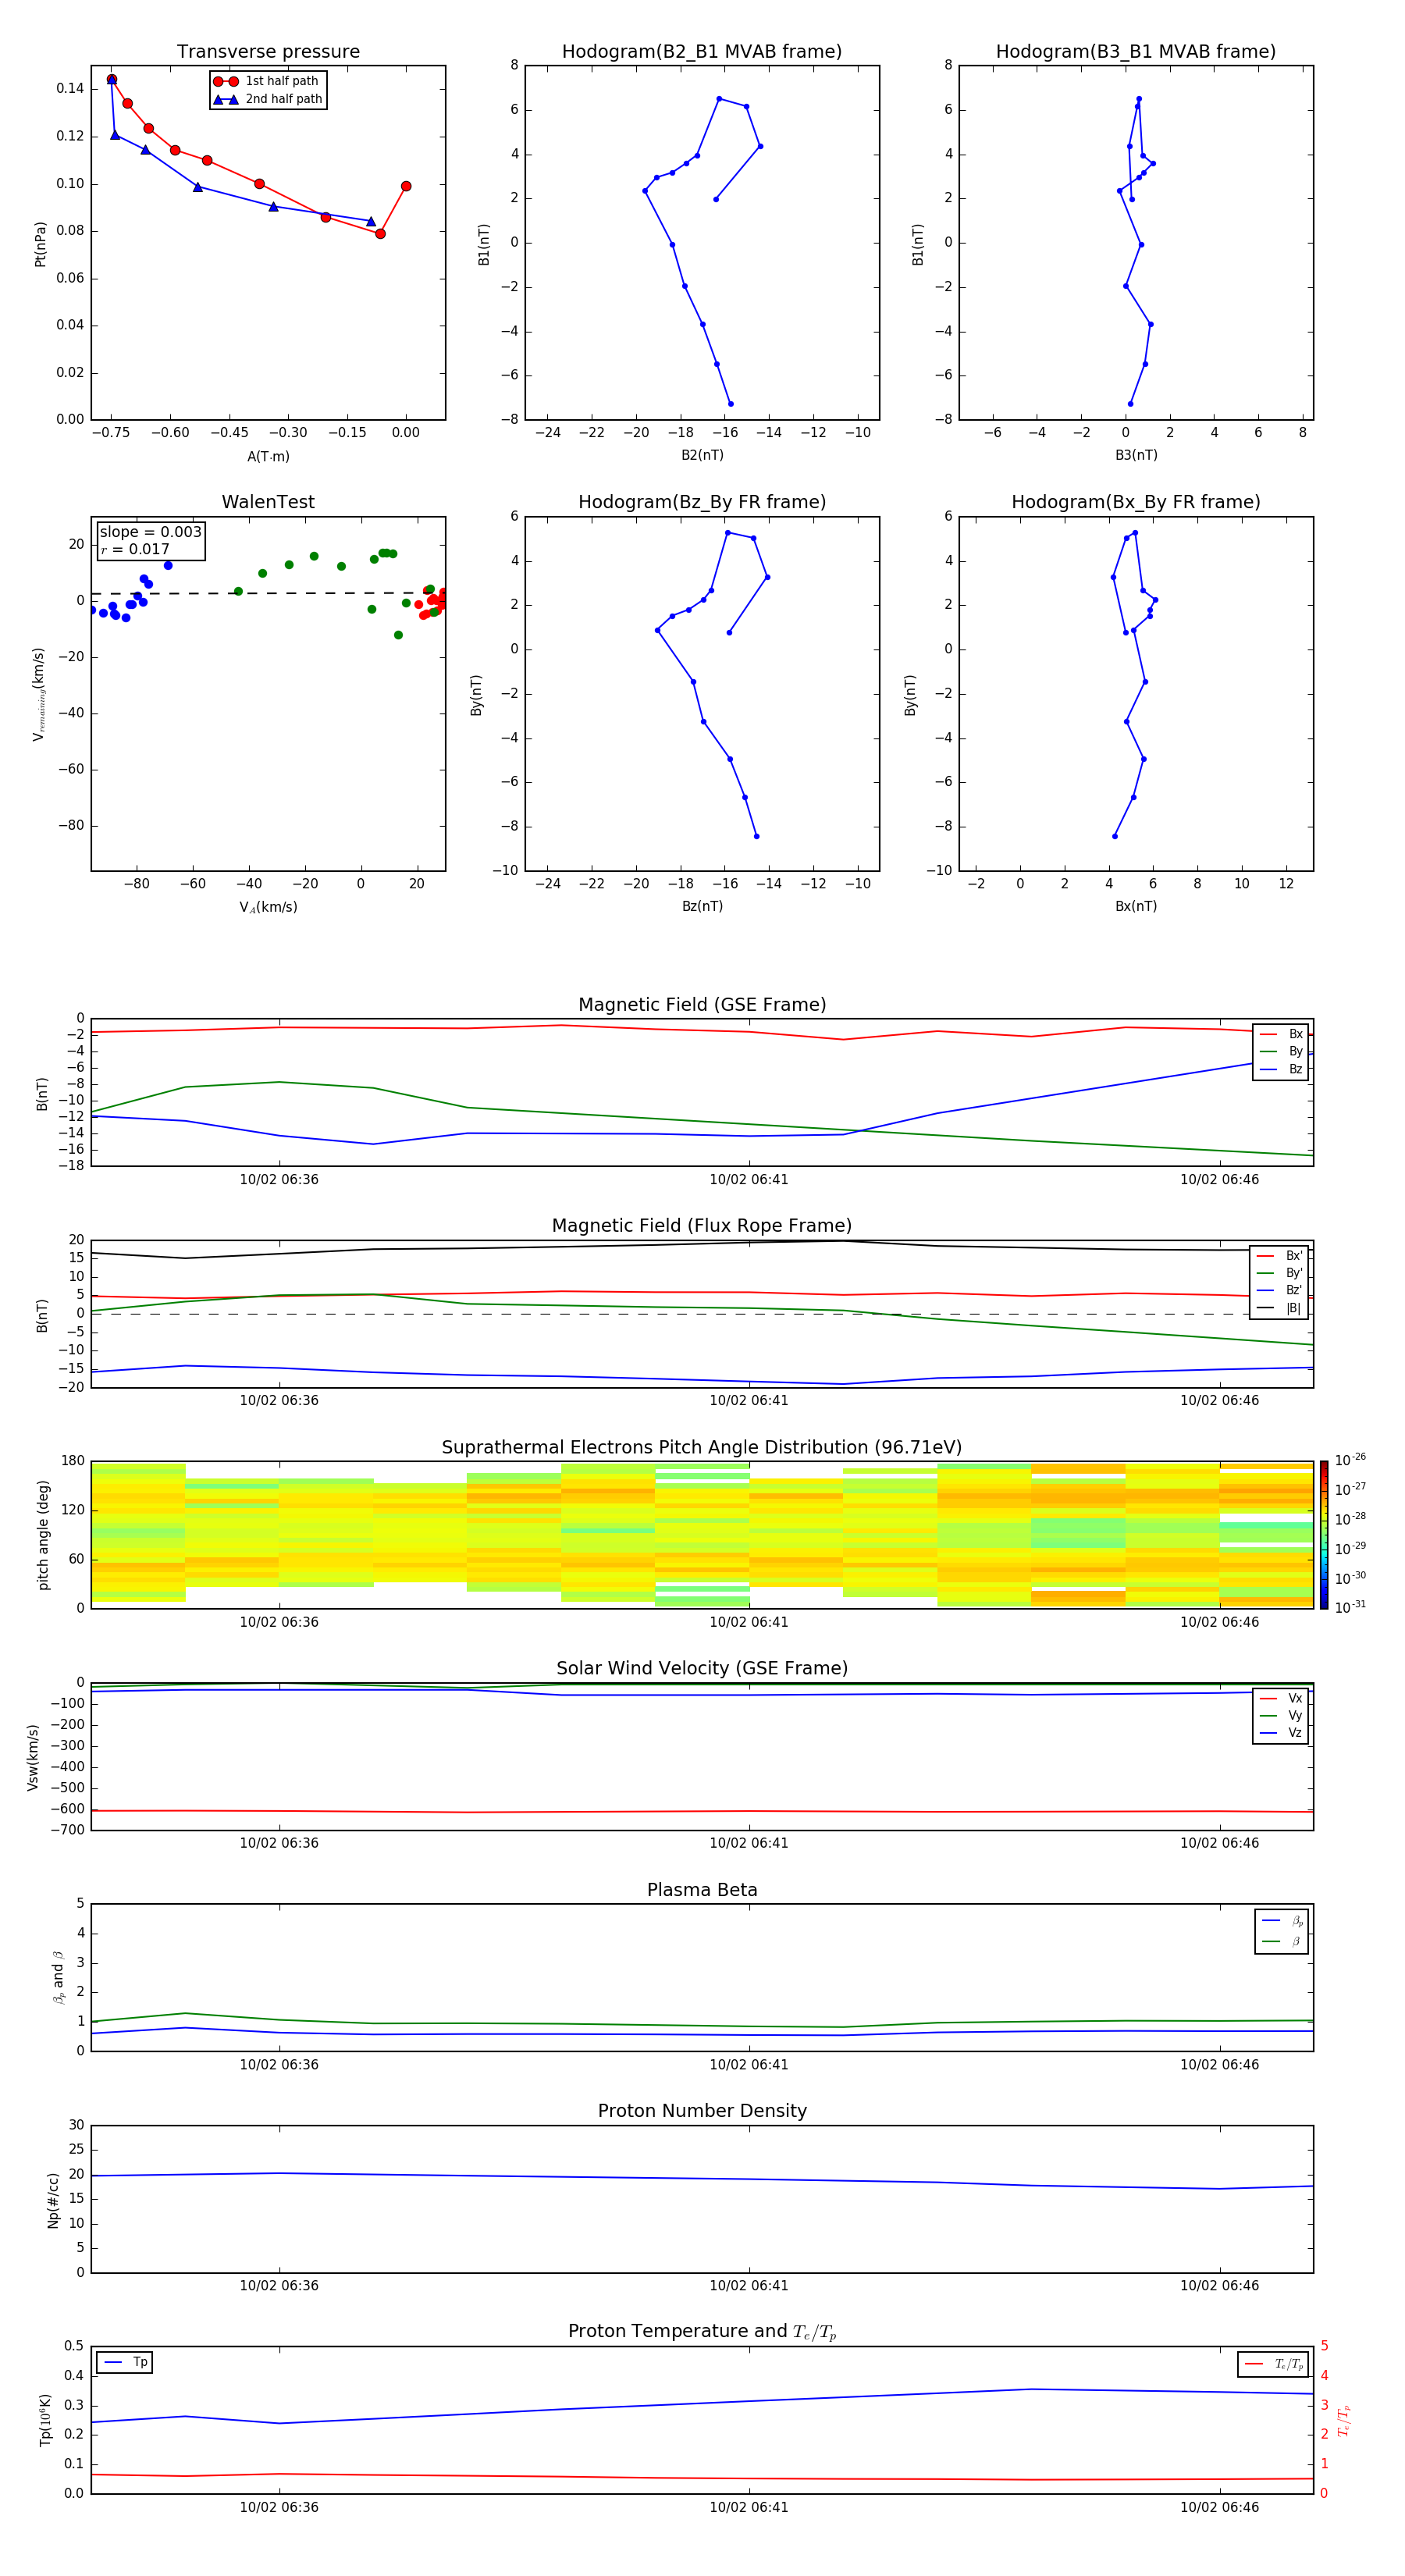Select the "Vx" velocity legend entry

[1281, 1698]
